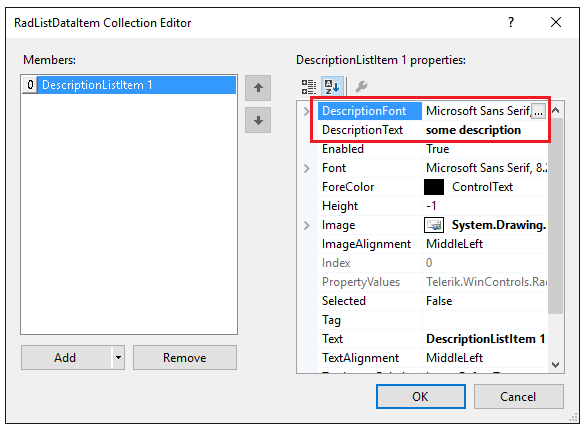Switch property grid to Alphabetical sort
This screenshot has height=431, width=586.
click(x=331, y=87)
